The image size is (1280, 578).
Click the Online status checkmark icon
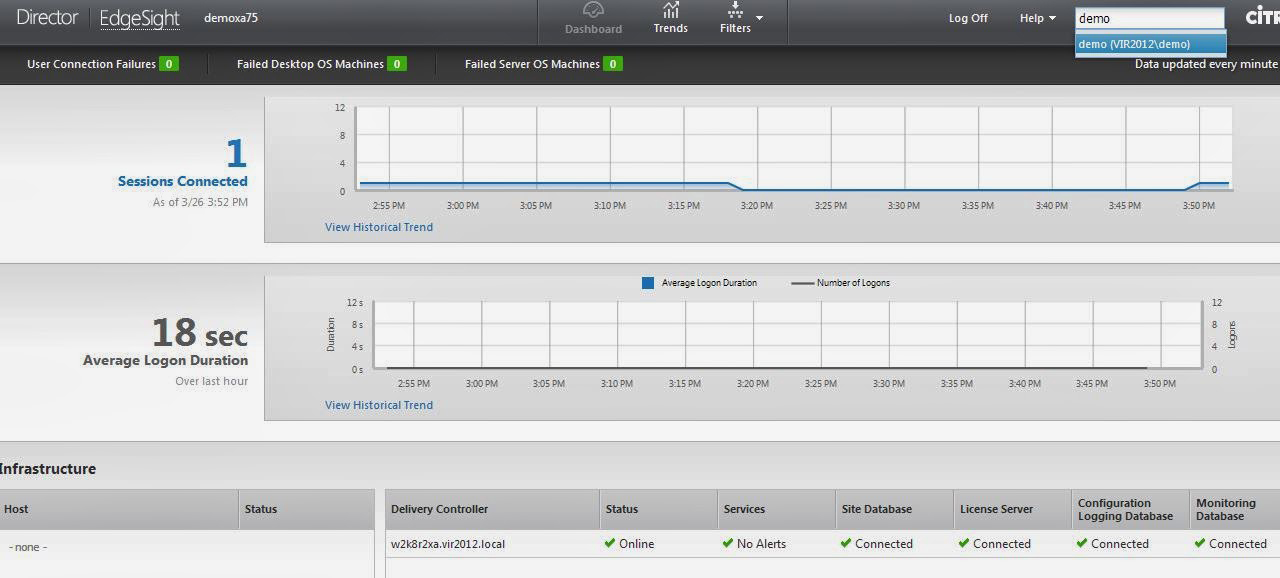[x=610, y=543]
